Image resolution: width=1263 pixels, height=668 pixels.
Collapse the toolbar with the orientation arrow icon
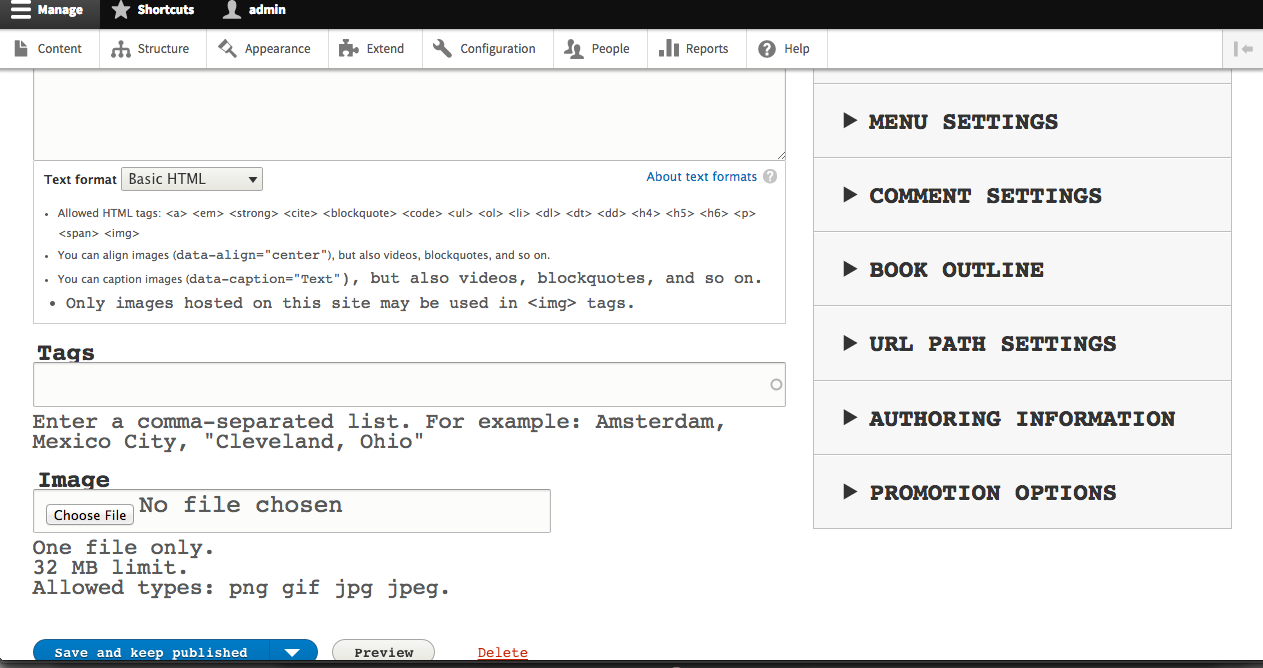[1243, 49]
